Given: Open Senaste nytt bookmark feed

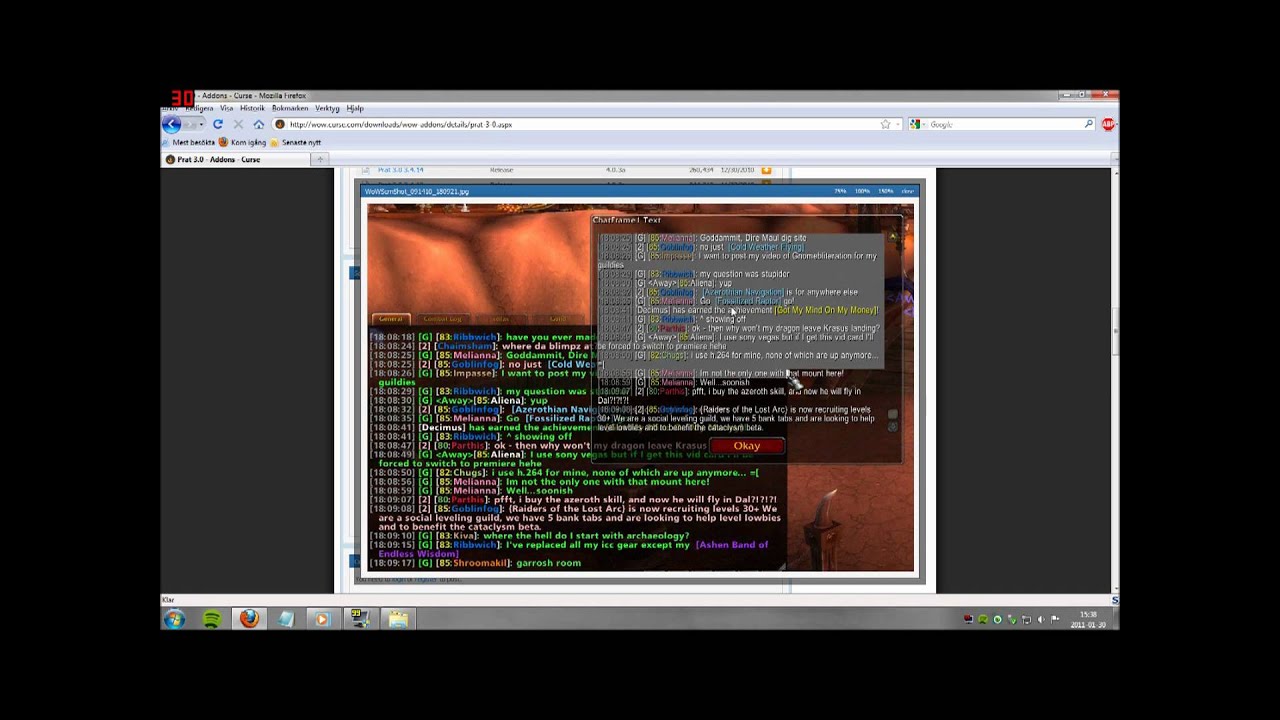Looking at the screenshot, I should click(x=296, y=142).
